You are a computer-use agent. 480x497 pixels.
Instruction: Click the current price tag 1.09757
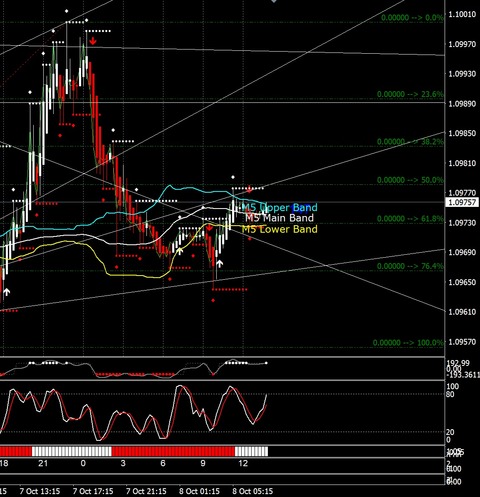coord(462,202)
